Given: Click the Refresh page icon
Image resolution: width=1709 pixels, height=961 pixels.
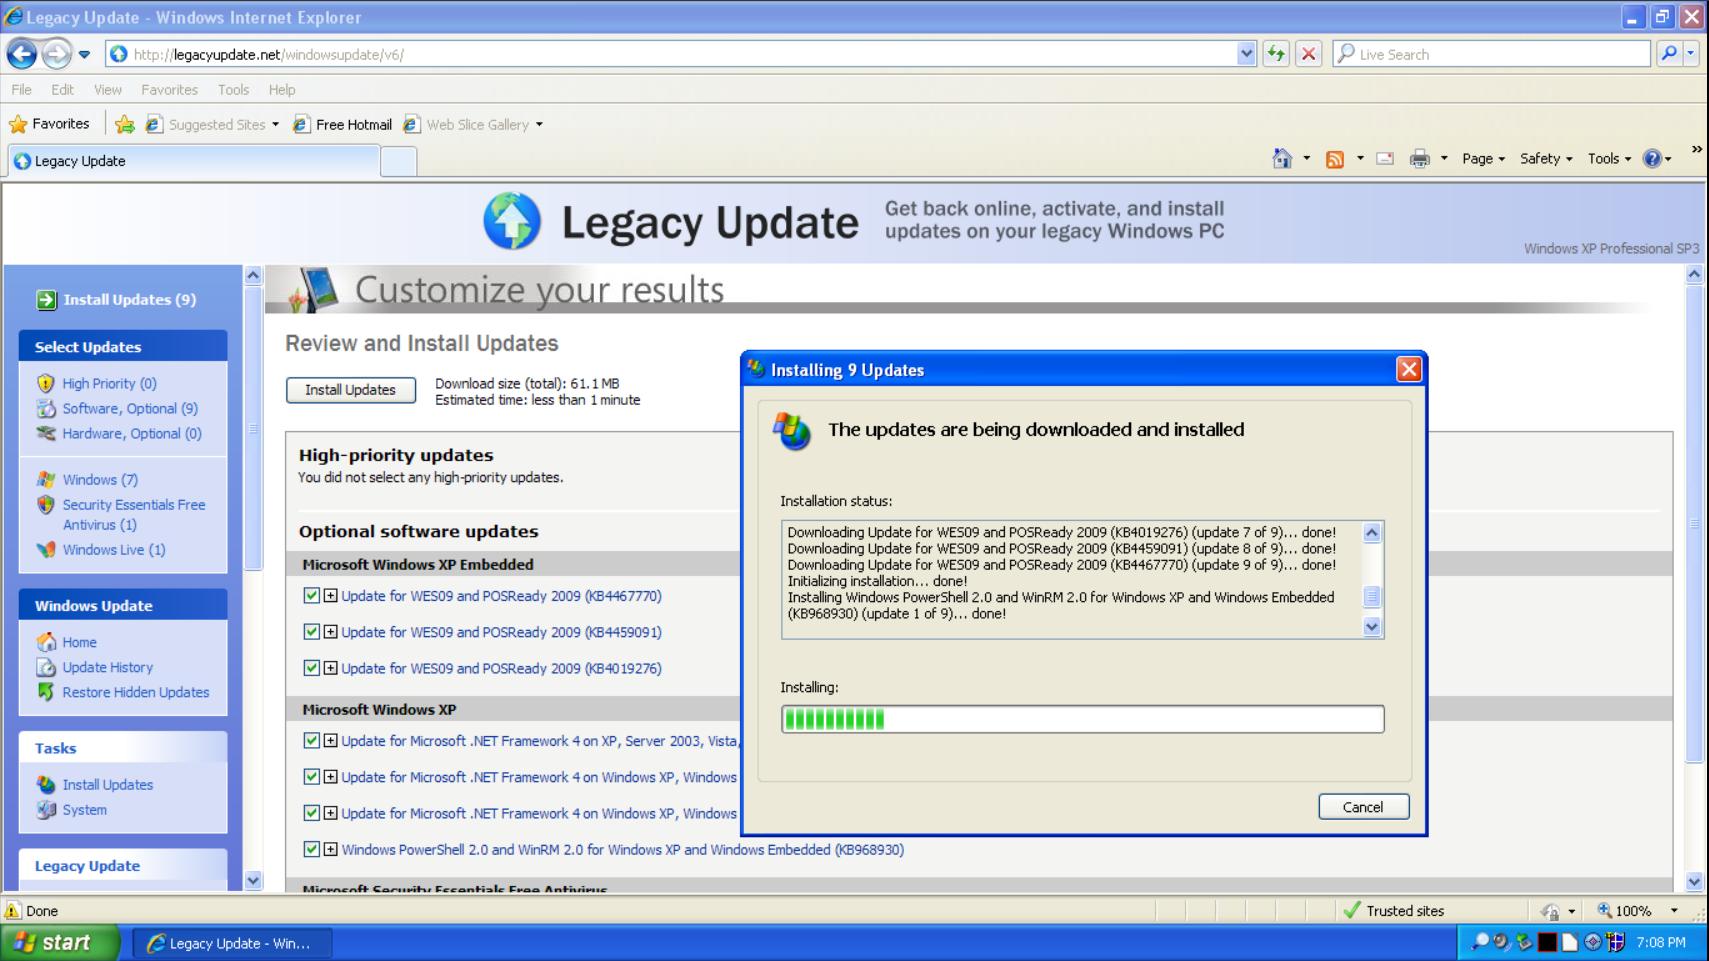Looking at the screenshot, I should point(1275,54).
